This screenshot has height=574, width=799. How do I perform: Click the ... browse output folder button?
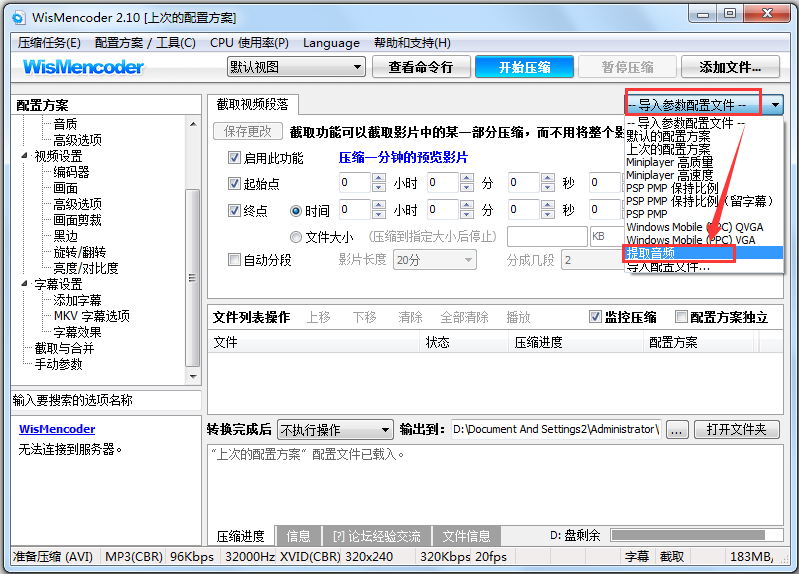pyautogui.click(x=677, y=430)
